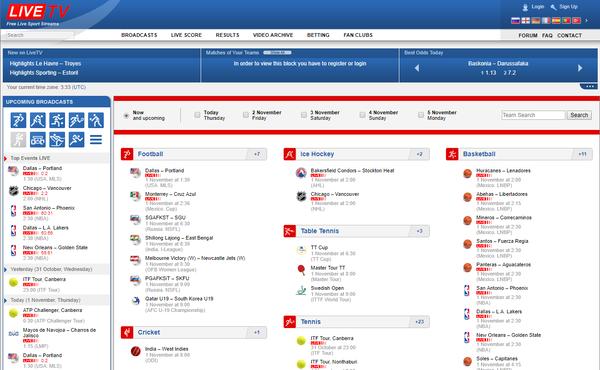Open the three-dots panel toggle below Best Odds
Viewport: 600px width, 370px height.
589,86
